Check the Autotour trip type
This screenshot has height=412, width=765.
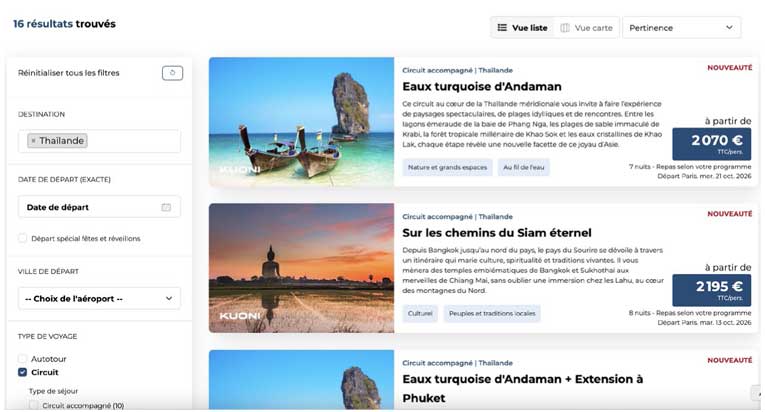pos(23,358)
